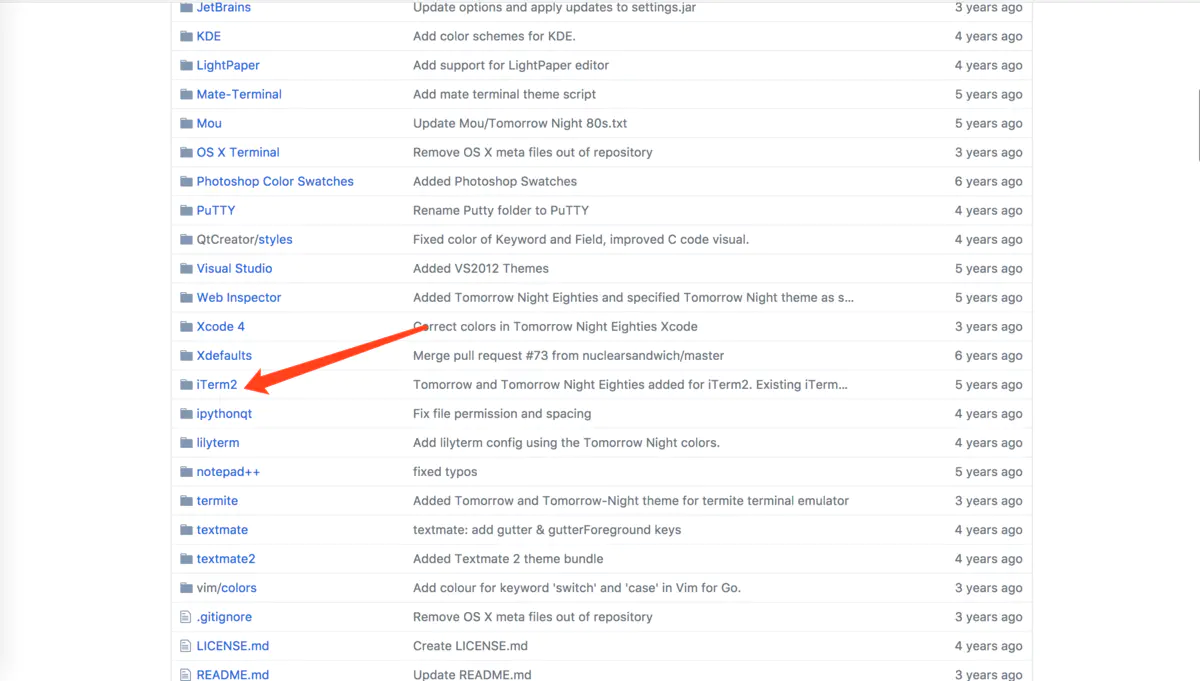Open the KDE folder

(x=209, y=36)
